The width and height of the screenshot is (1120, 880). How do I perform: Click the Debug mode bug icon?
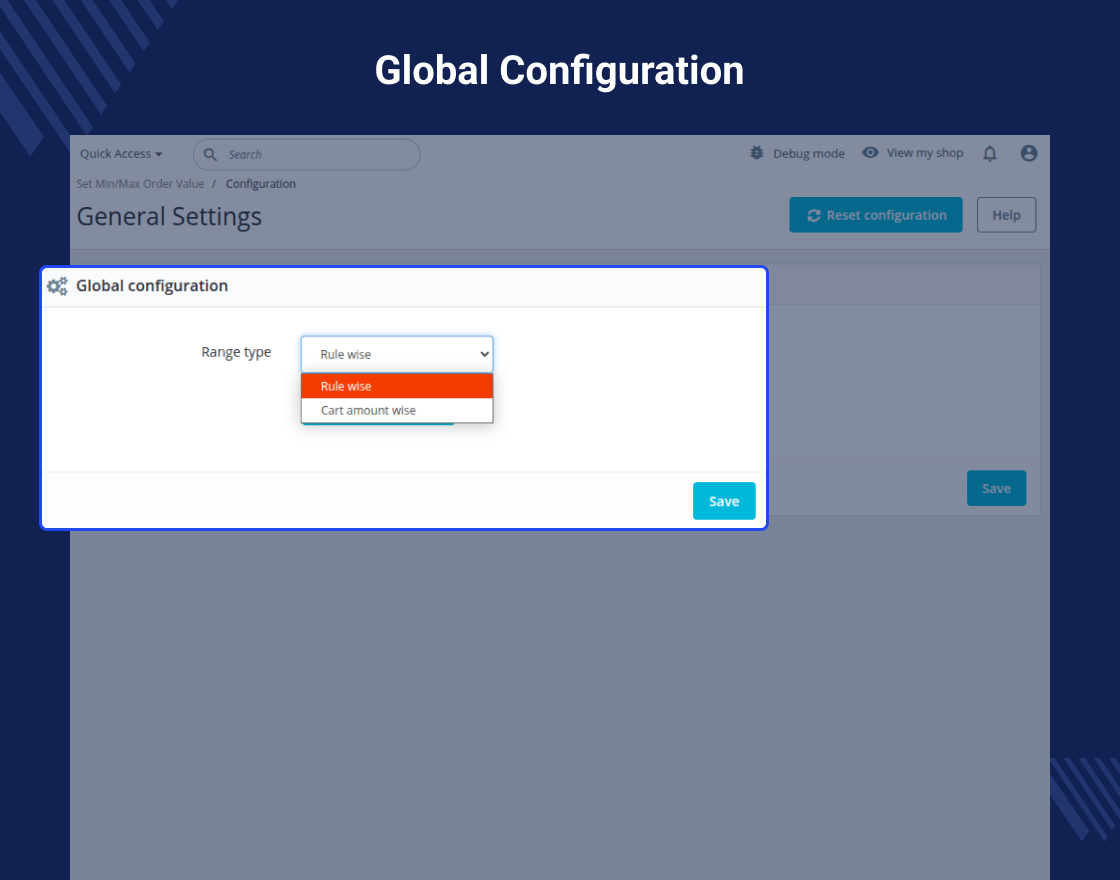point(756,153)
